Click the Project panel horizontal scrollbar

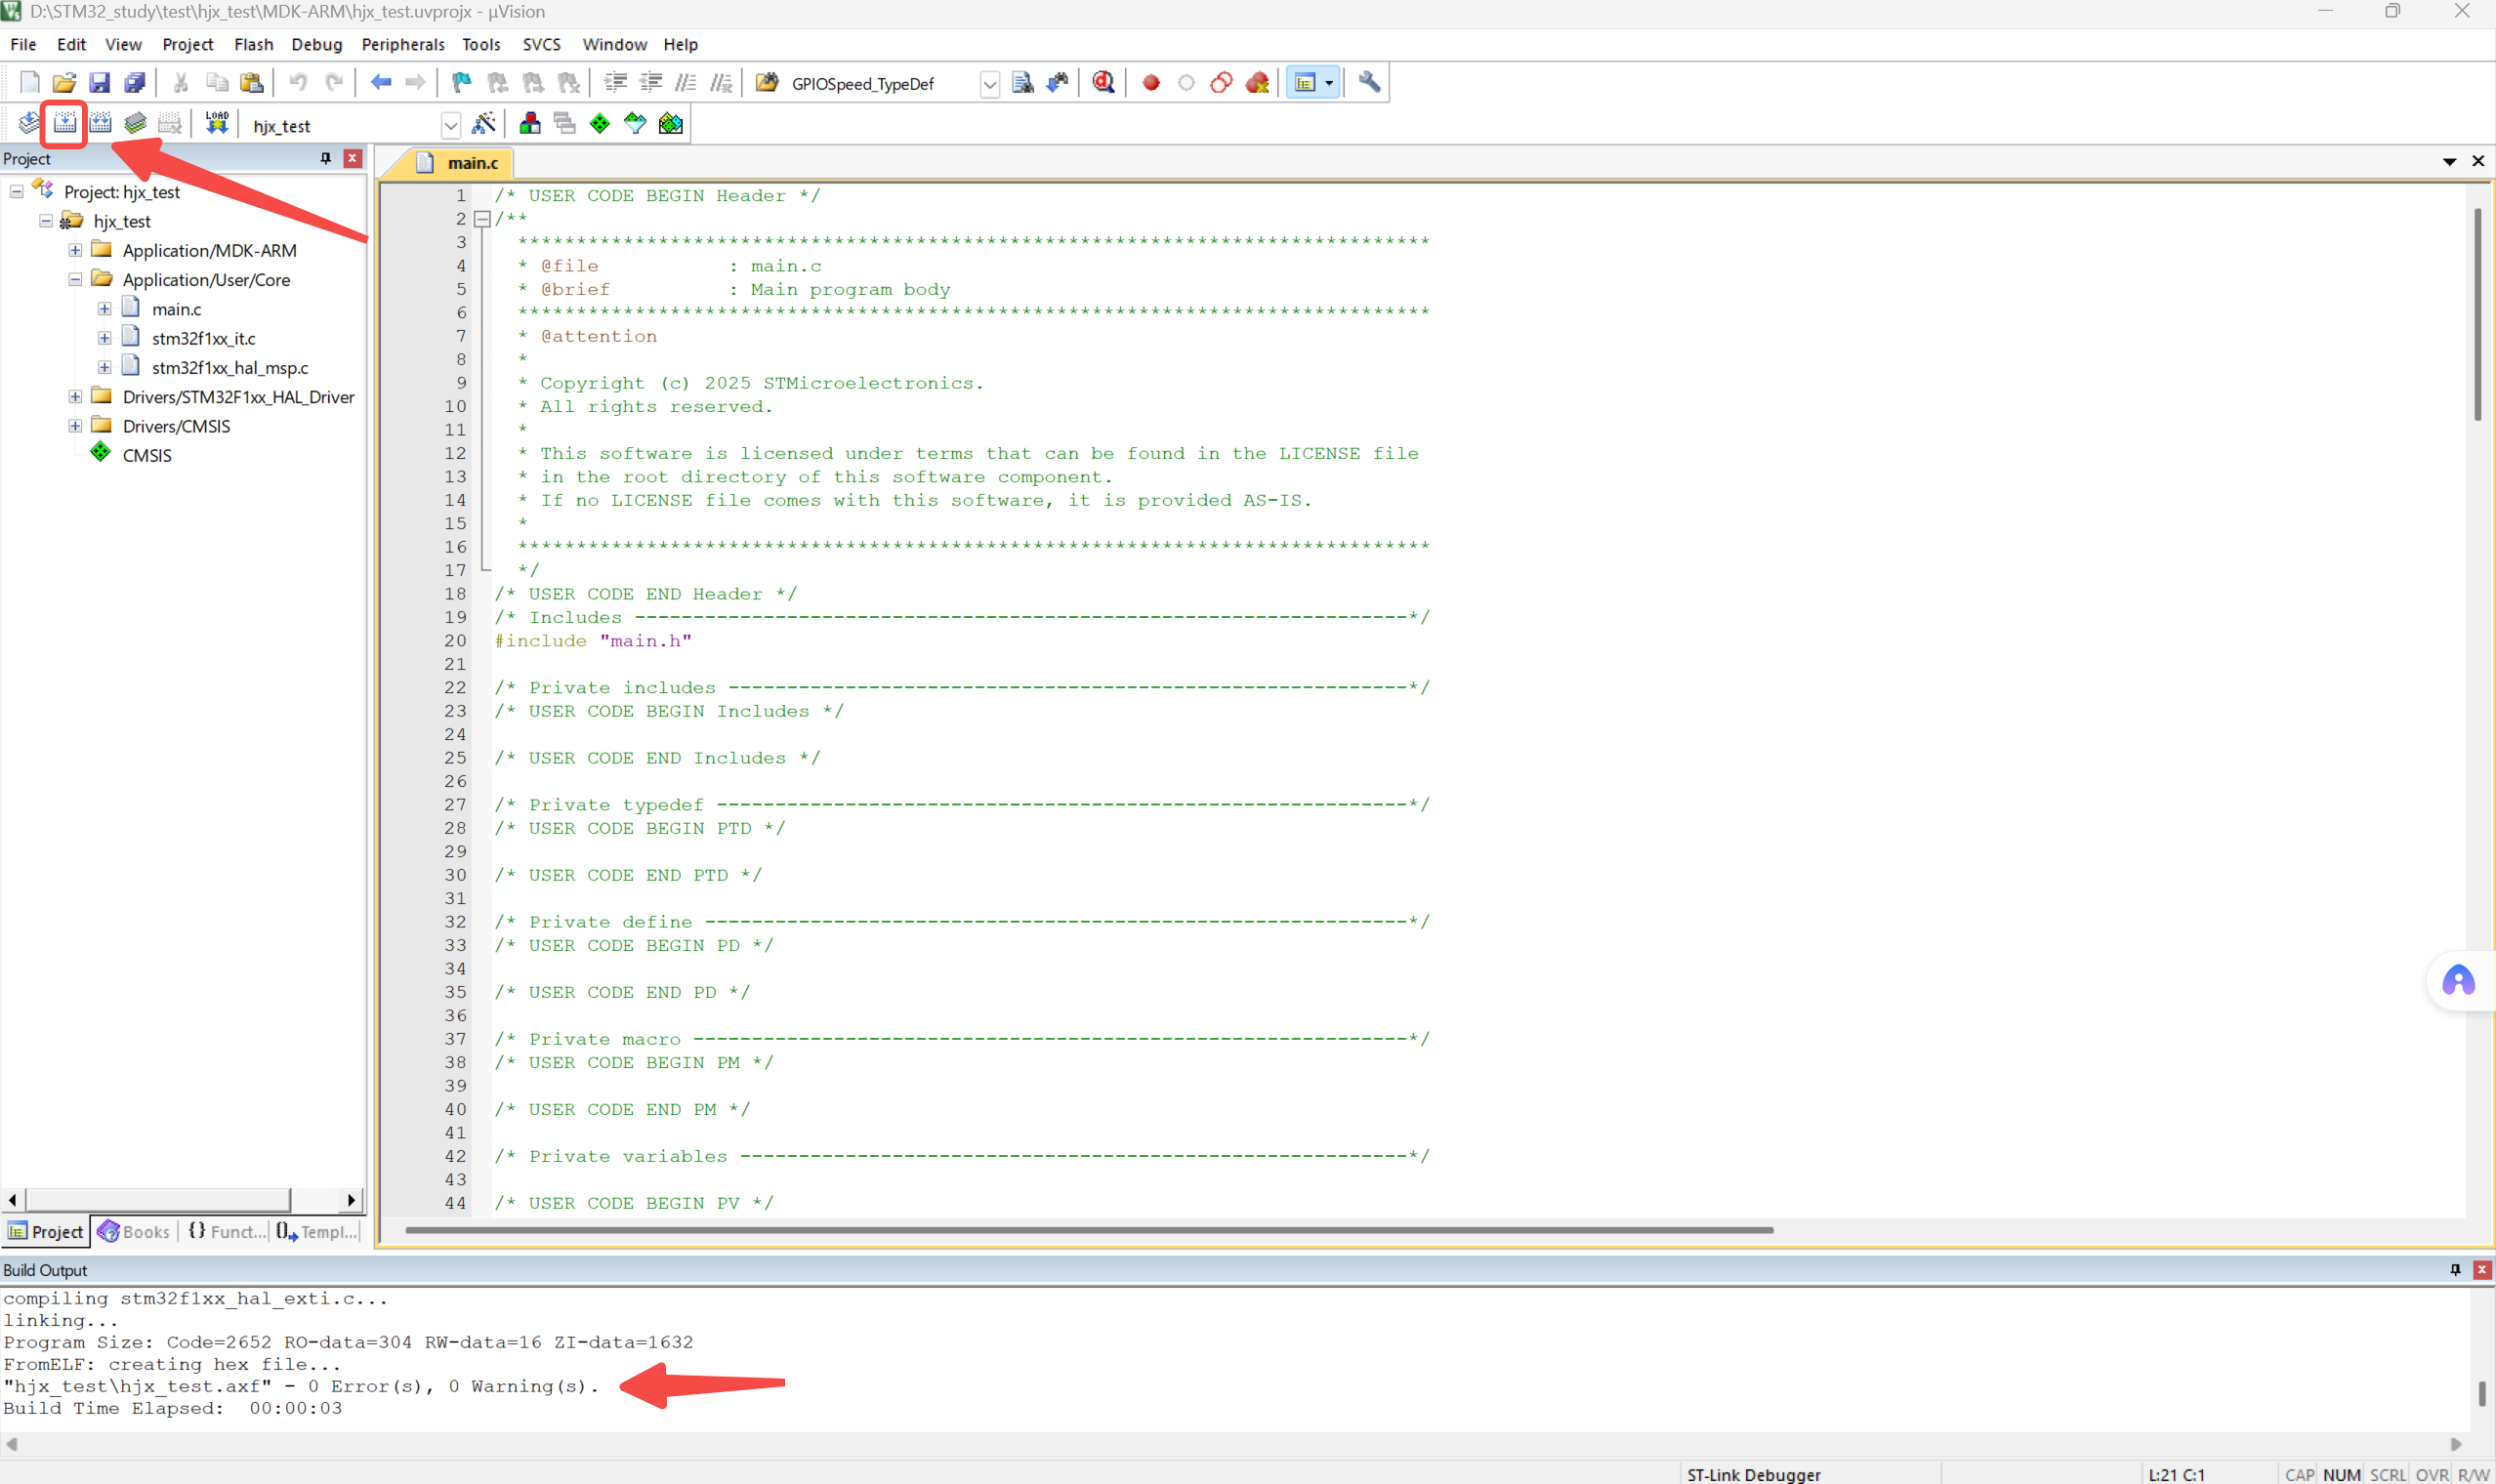160,1199
